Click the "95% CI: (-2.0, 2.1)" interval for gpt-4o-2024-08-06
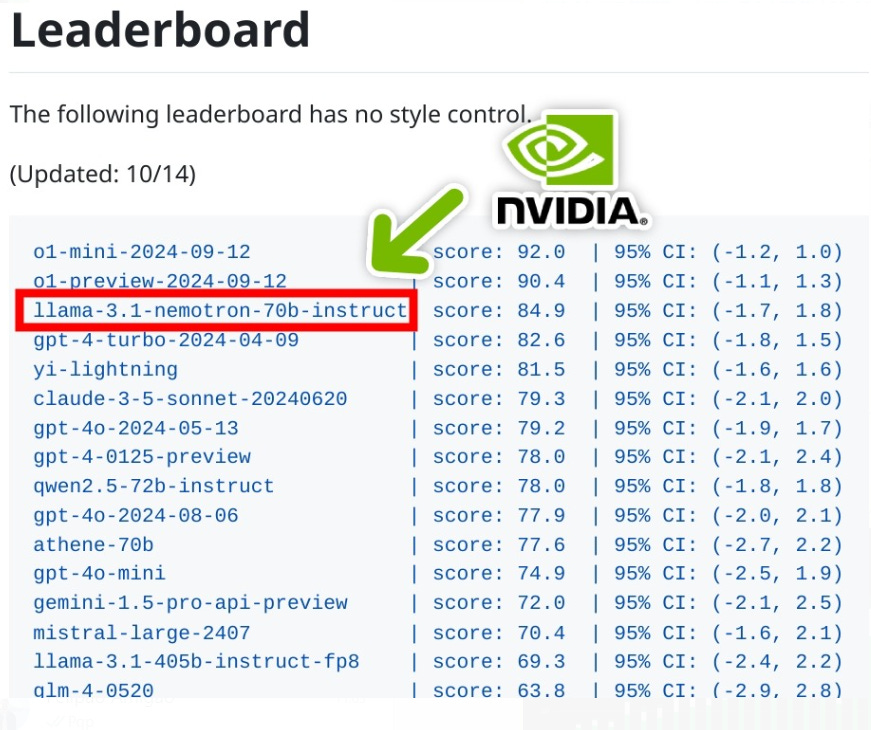 [728, 516]
